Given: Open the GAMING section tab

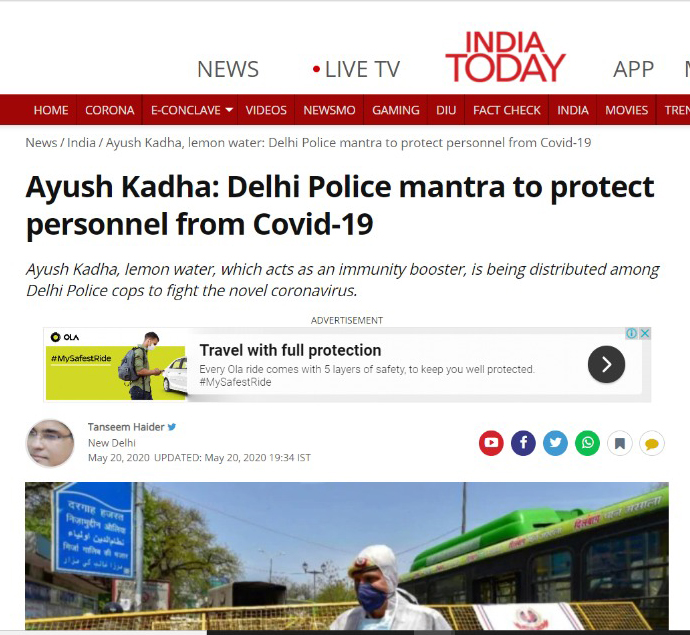Looking at the screenshot, I should (396, 110).
